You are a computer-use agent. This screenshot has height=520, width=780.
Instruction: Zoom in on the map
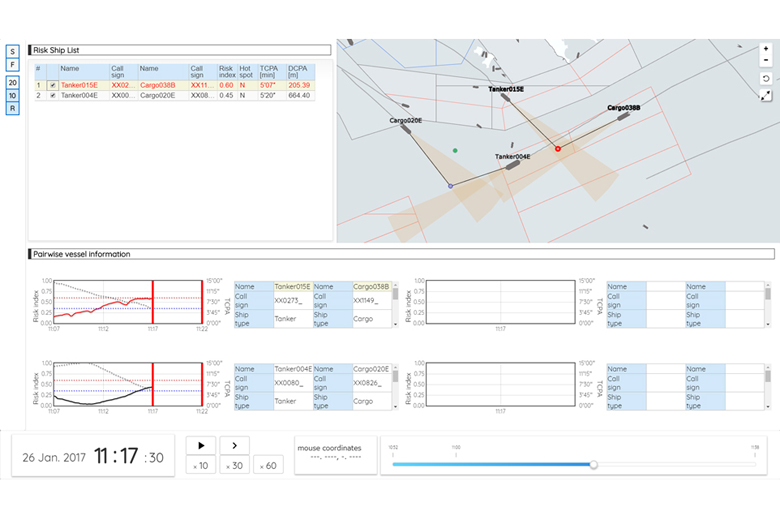[765, 47]
